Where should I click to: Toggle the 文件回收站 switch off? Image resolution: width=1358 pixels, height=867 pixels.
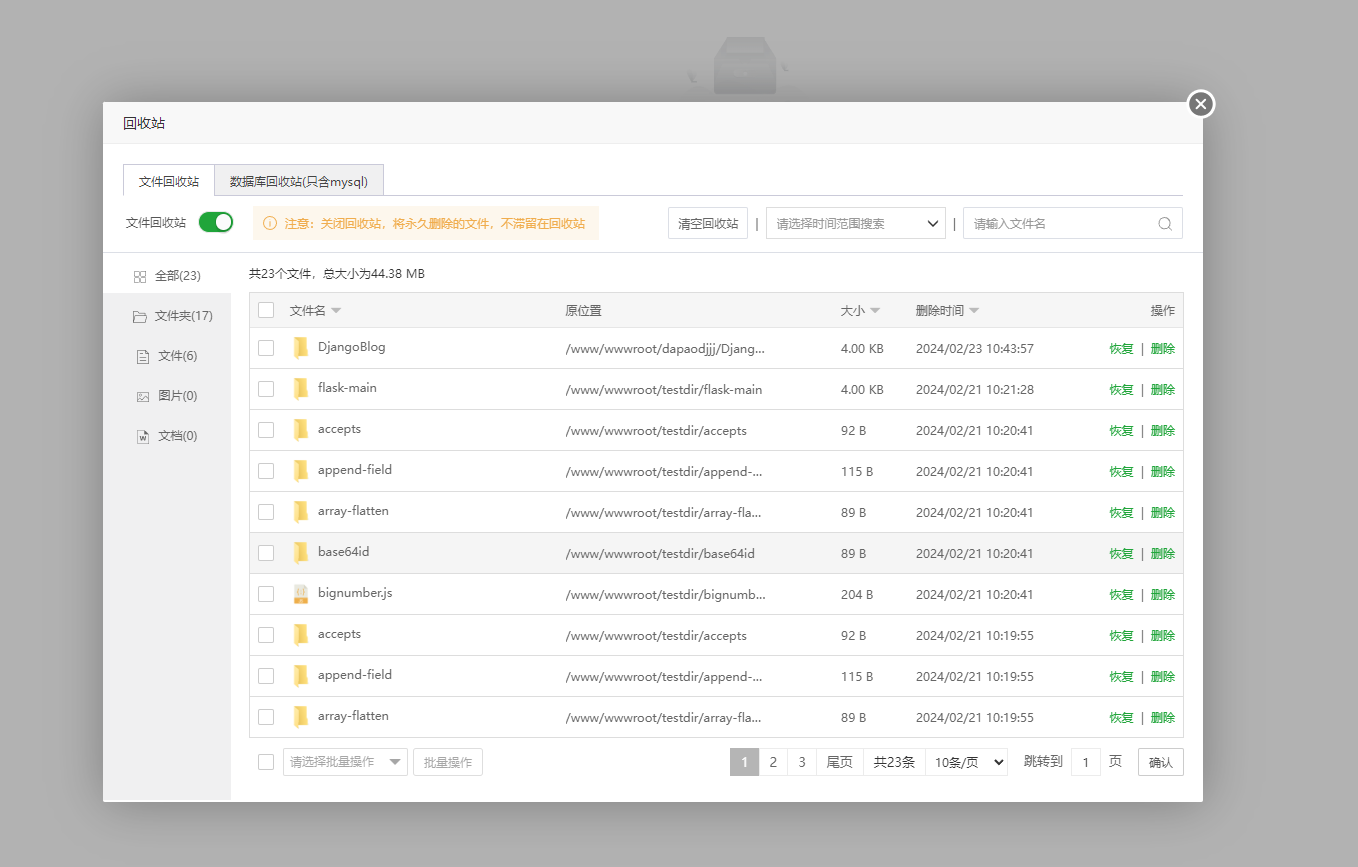[x=216, y=222]
